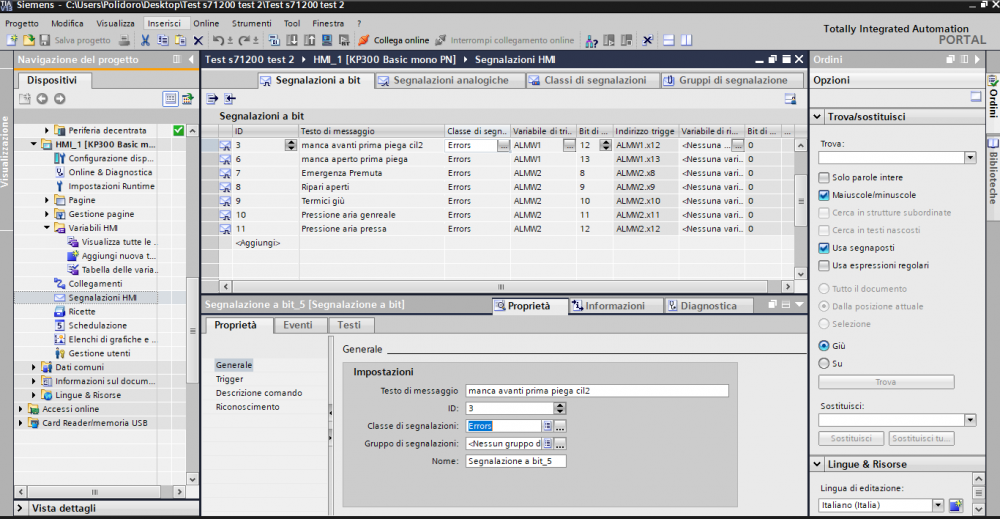Screen dimensions: 1000x519
Task: Click the Sostituisci button
Action: pos(851,439)
